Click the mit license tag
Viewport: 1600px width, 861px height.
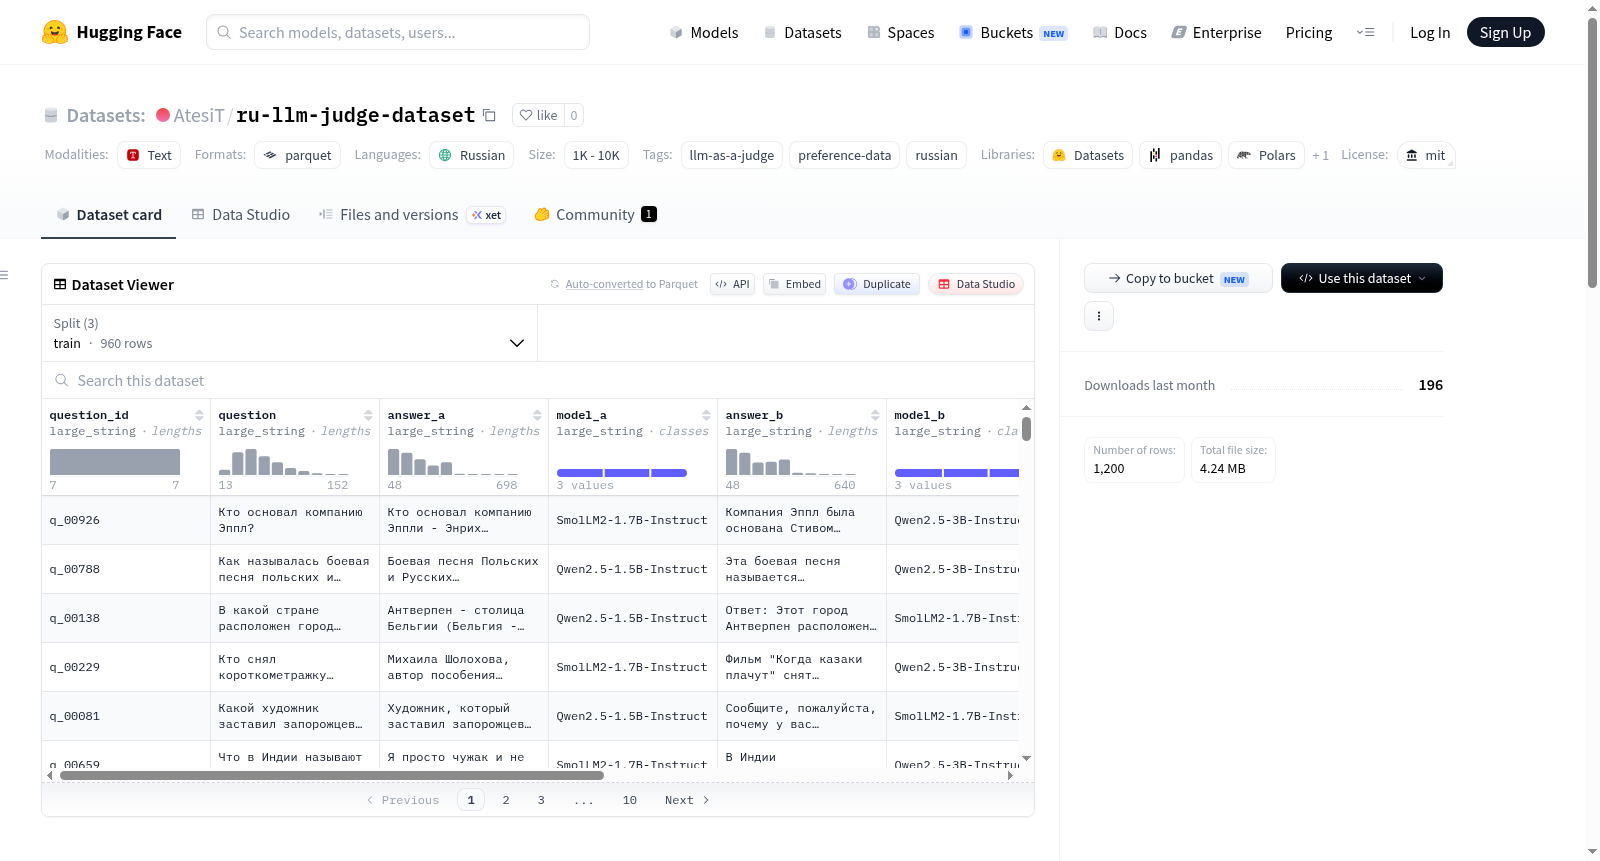click(x=1425, y=155)
